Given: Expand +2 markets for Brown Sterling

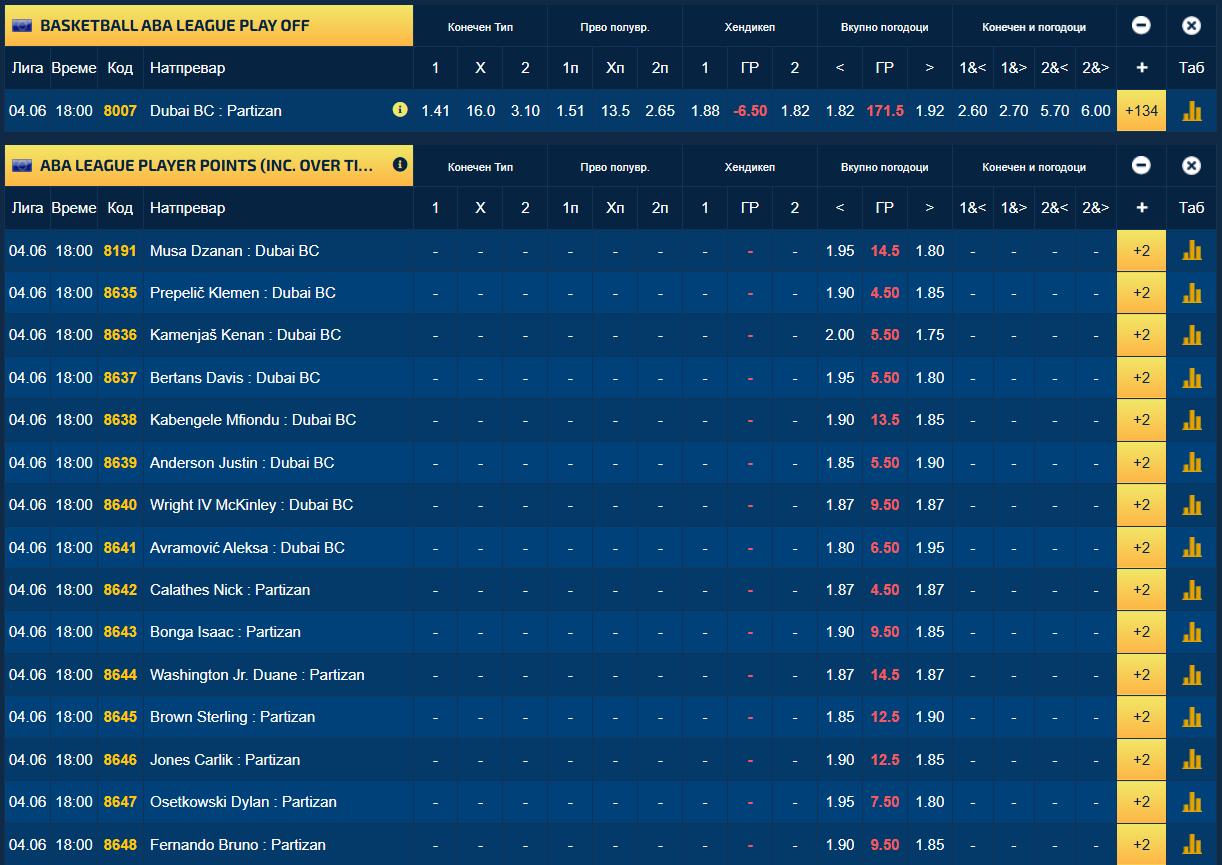Looking at the screenshot, I should click(1141, 717).
